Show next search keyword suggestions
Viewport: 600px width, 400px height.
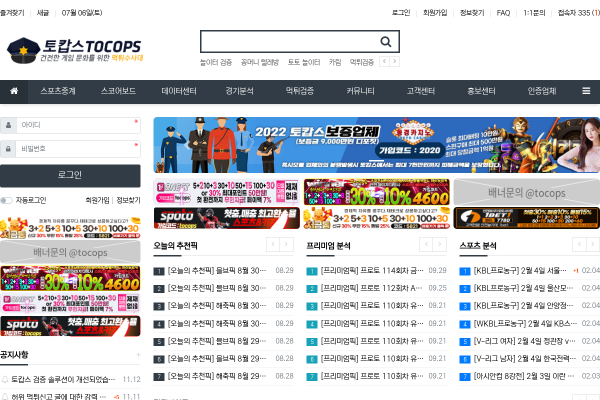tap(395, 62)
